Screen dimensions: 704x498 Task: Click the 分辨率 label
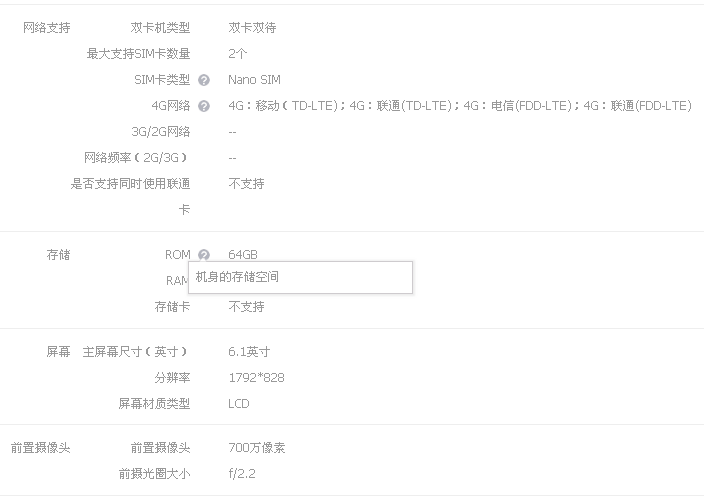(172, 378)
